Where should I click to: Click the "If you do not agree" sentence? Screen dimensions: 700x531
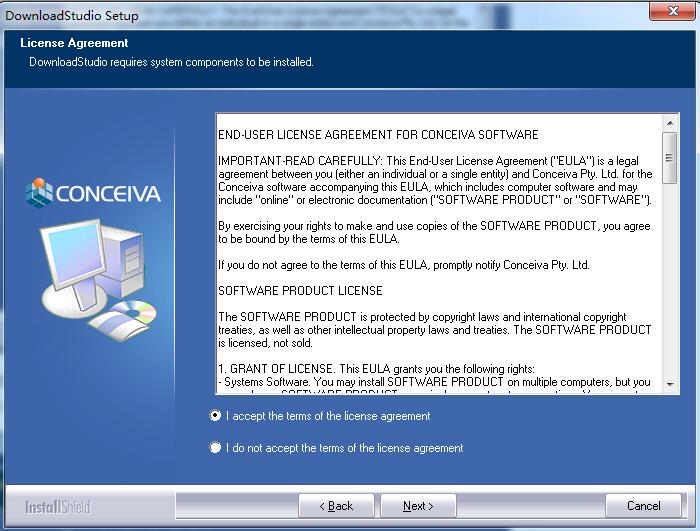pyautogui.click(x=404, y=265)
